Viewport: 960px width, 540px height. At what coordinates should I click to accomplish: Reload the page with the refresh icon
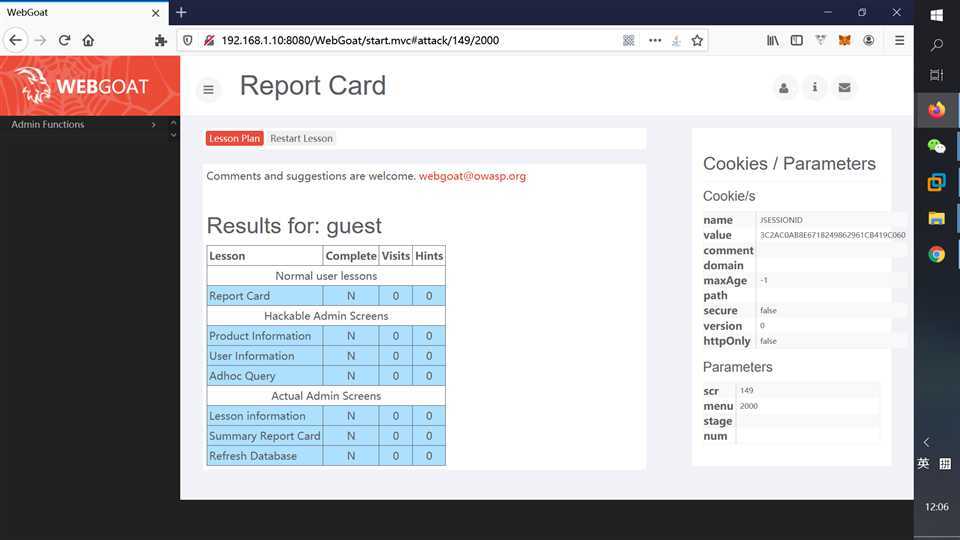(64, 40)
